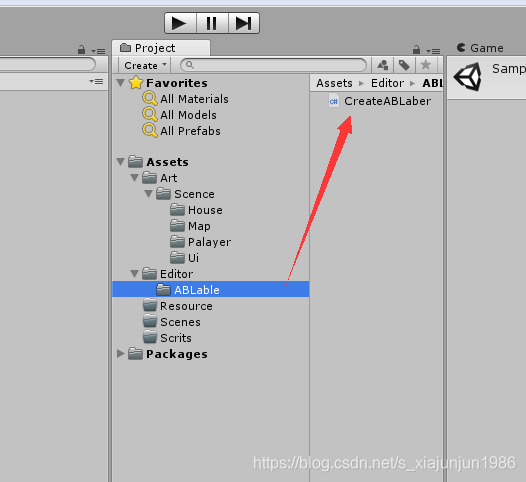Save search to Favorites star icon

click(426, 65)
